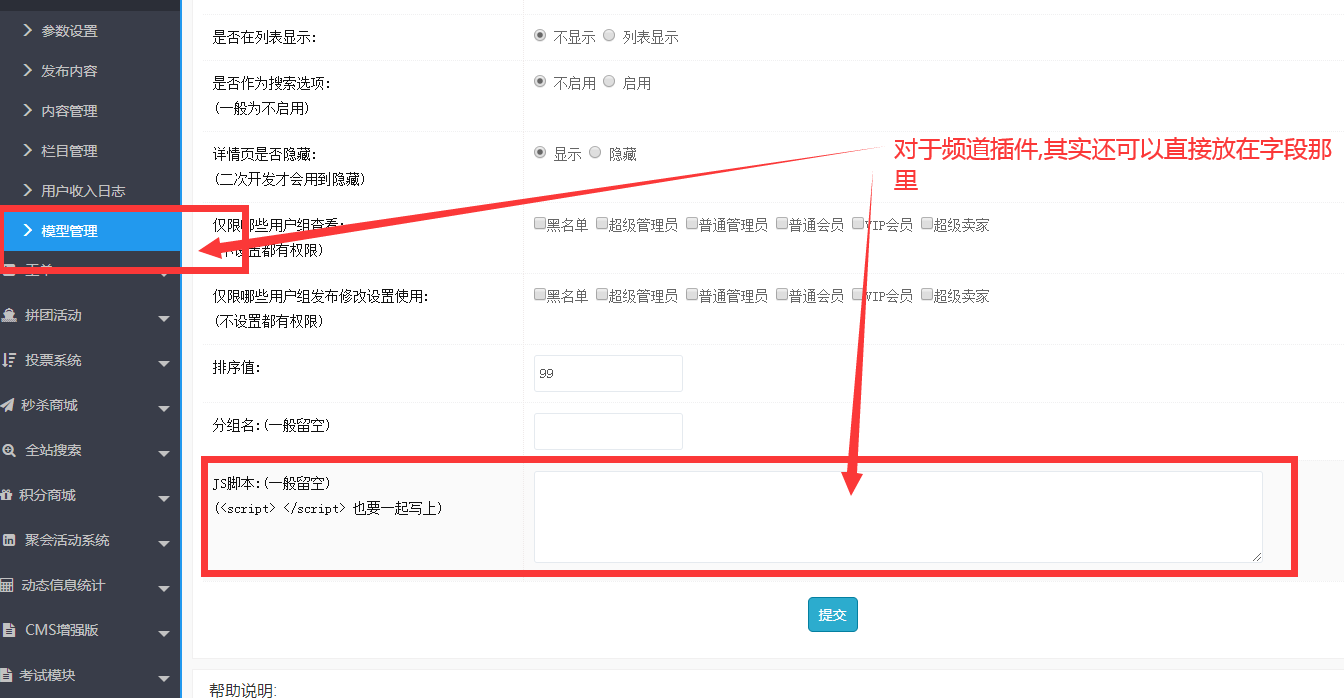Screen dimensions: 1344x698
Task: Click the 提交 submit button
Action: [x=832, y=615]
